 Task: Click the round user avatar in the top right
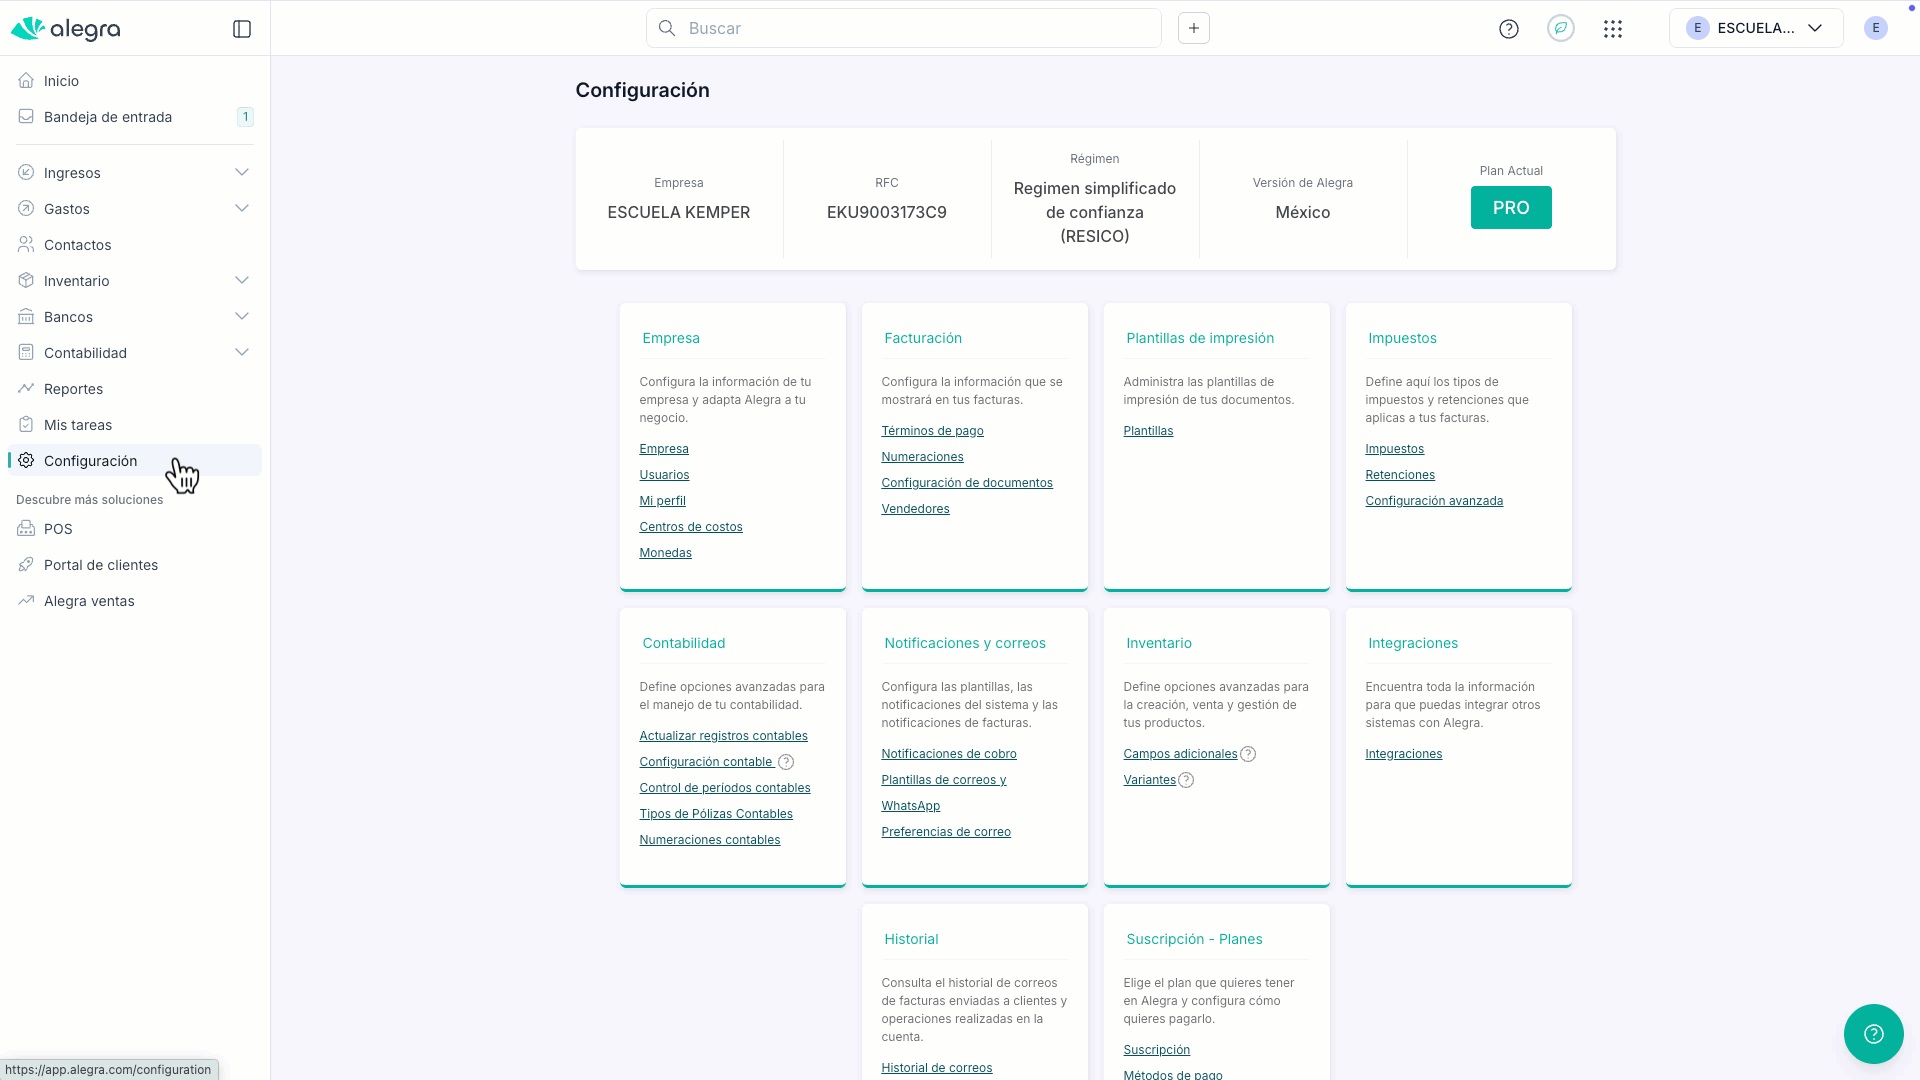pyautogui.click(x=1876, y=28)
